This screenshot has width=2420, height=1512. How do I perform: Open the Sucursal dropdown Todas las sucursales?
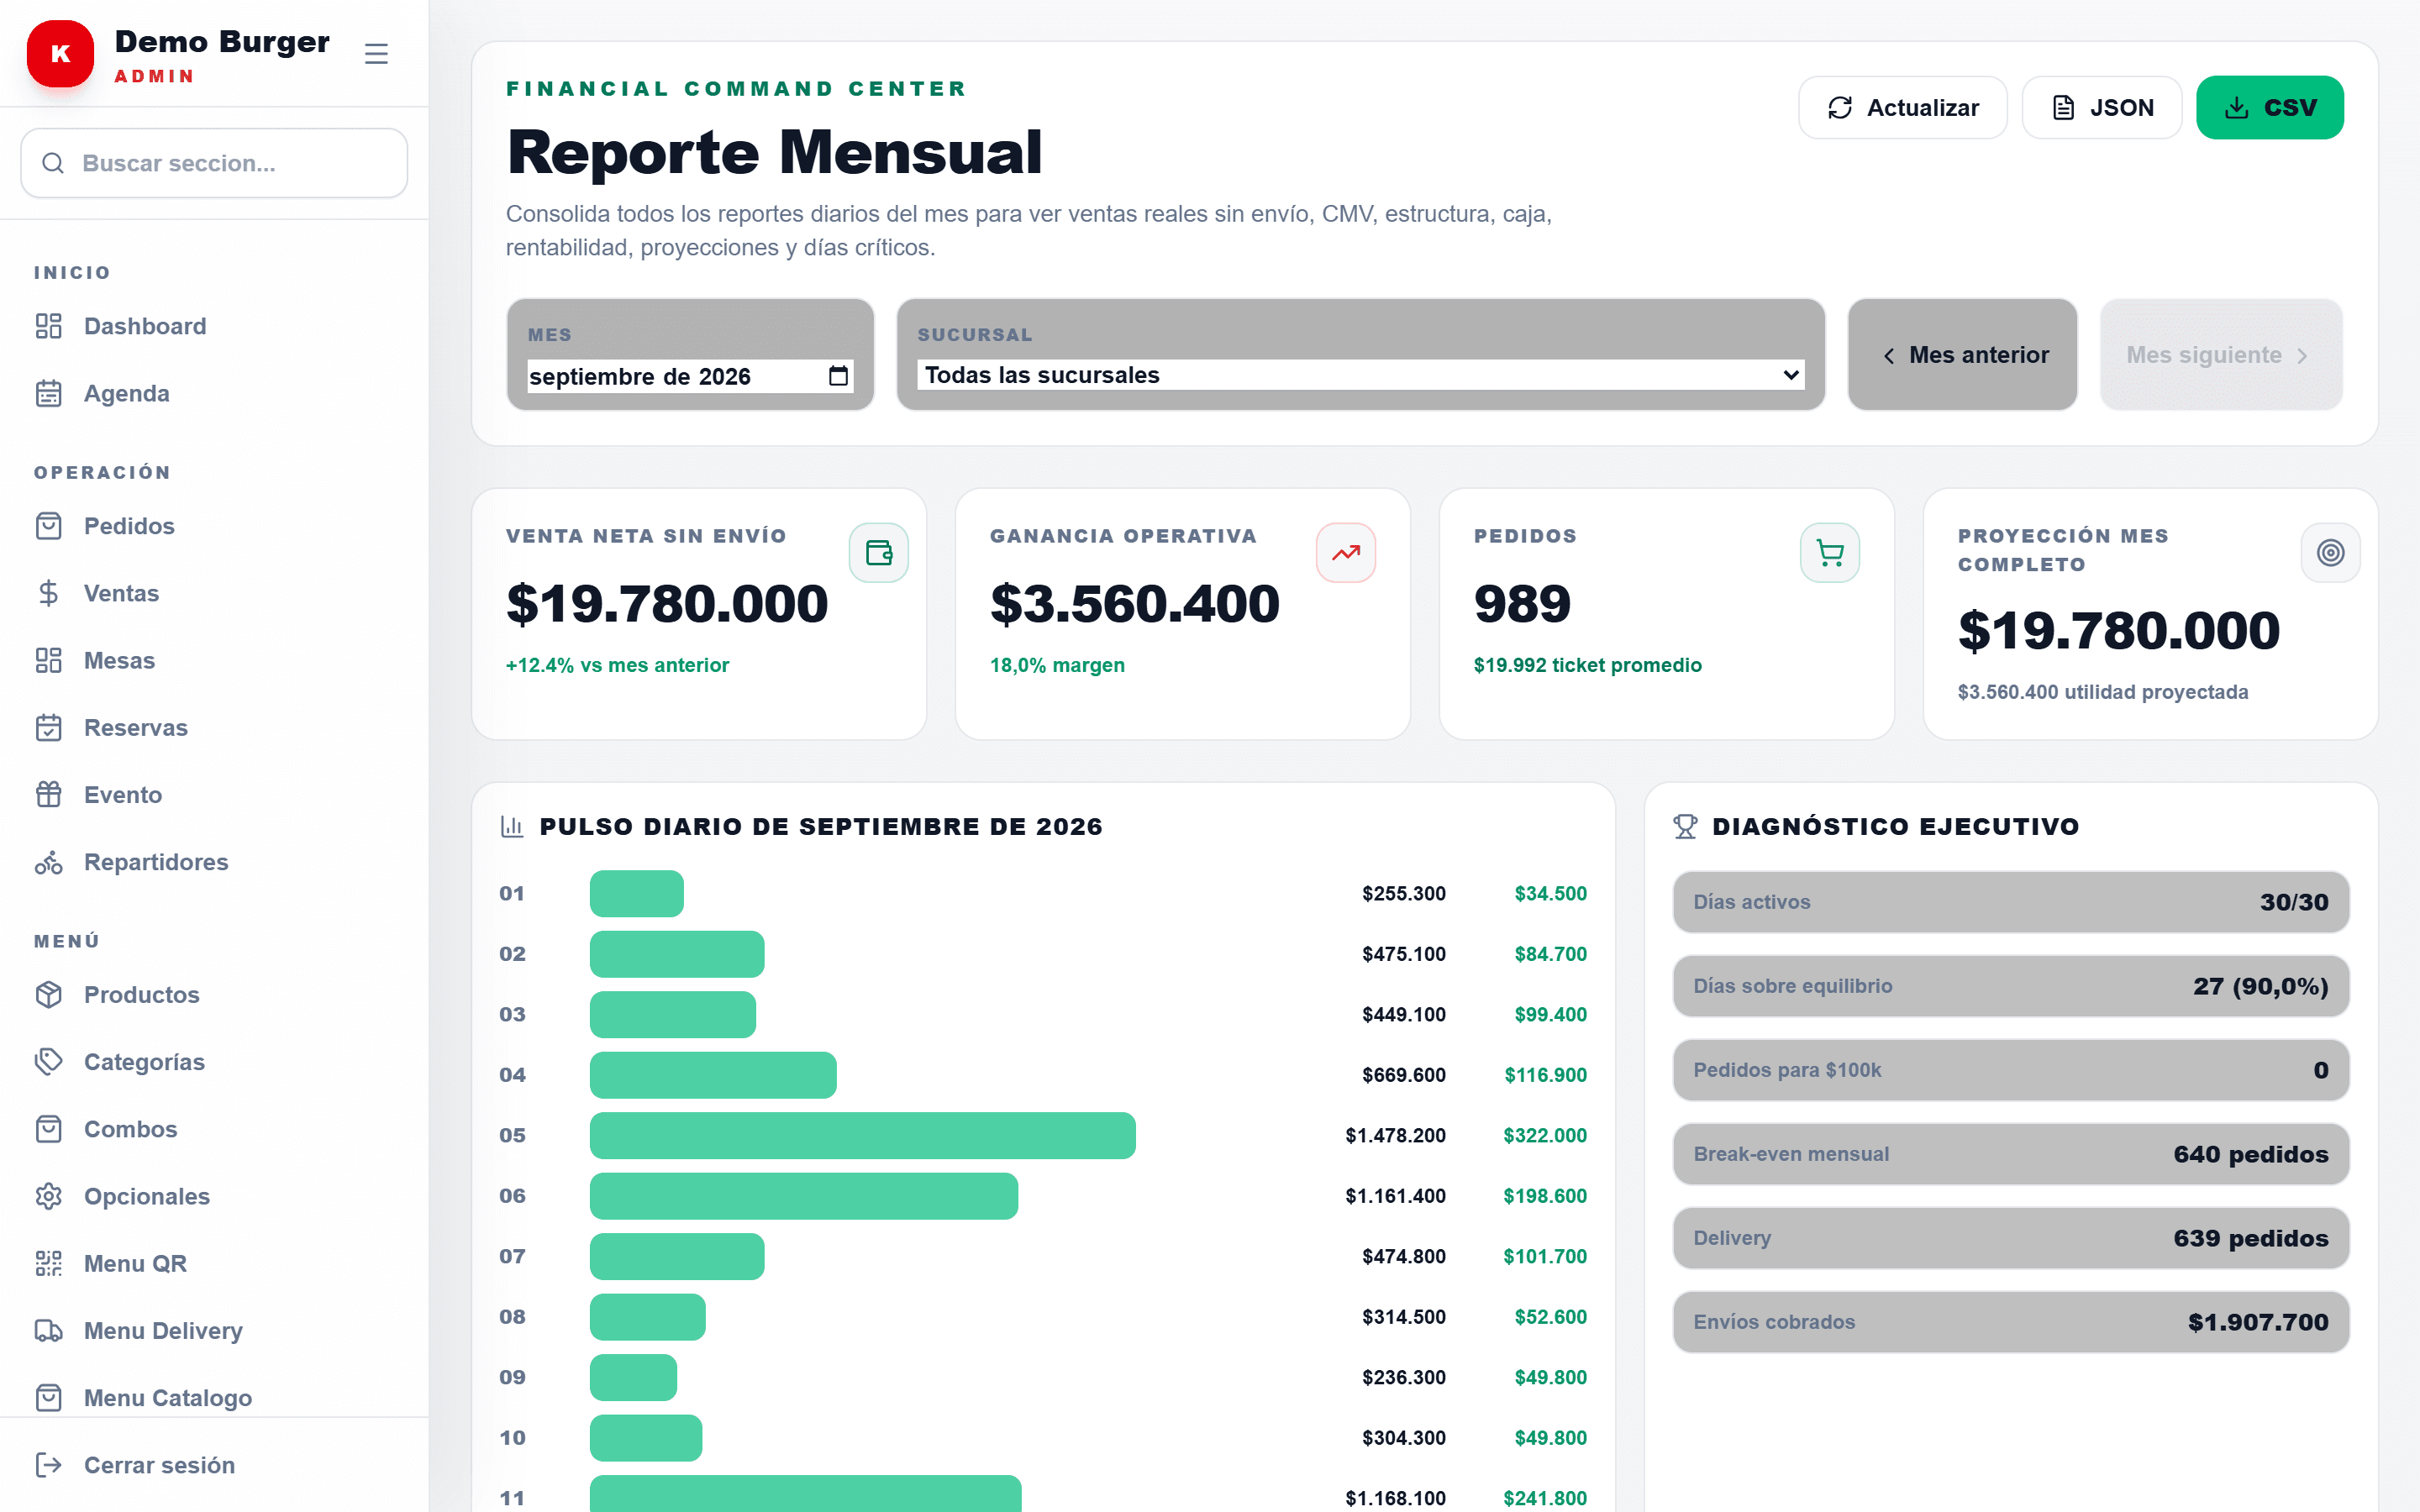[x=1361, y=375]
